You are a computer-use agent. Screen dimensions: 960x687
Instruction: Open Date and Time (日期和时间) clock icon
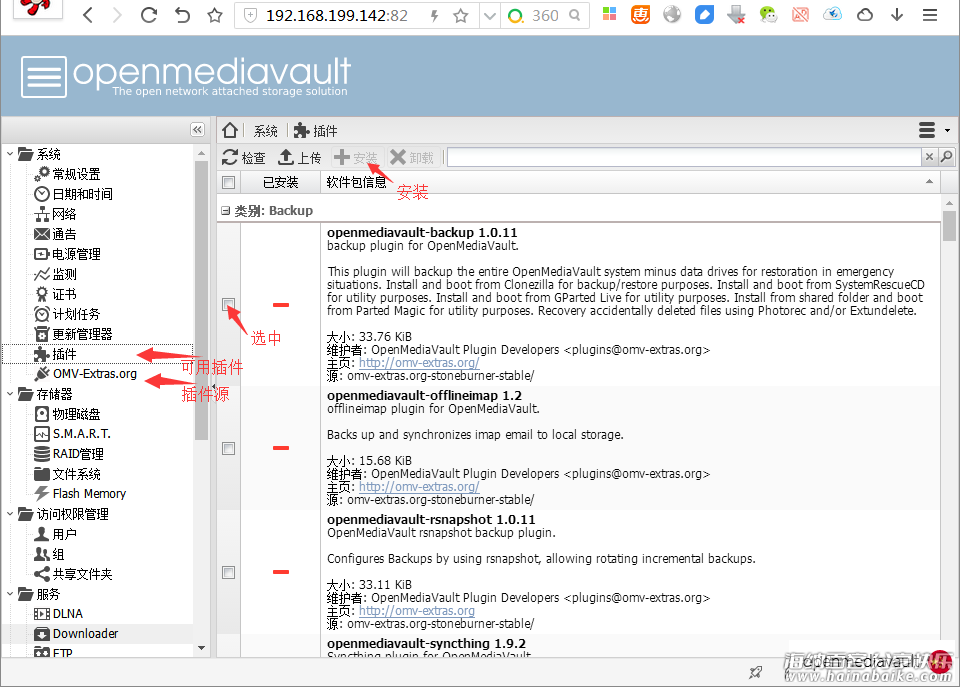[42, 194]
